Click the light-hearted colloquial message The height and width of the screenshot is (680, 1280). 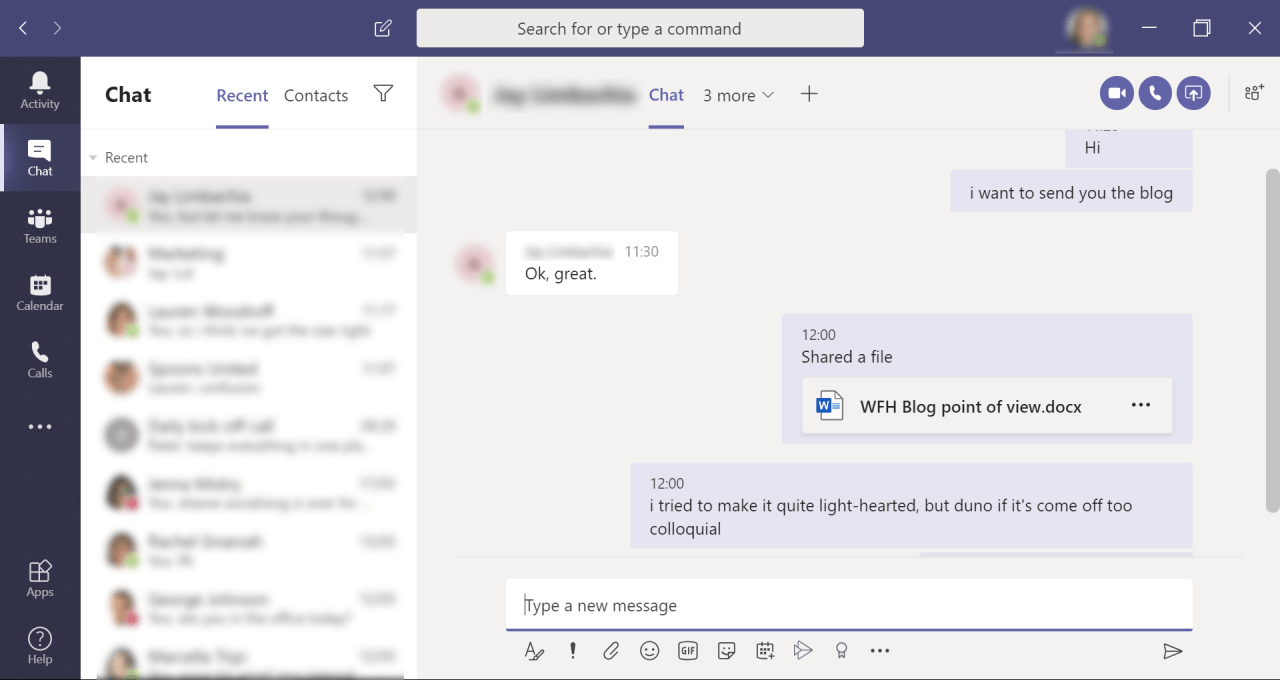tap(911, 506)
